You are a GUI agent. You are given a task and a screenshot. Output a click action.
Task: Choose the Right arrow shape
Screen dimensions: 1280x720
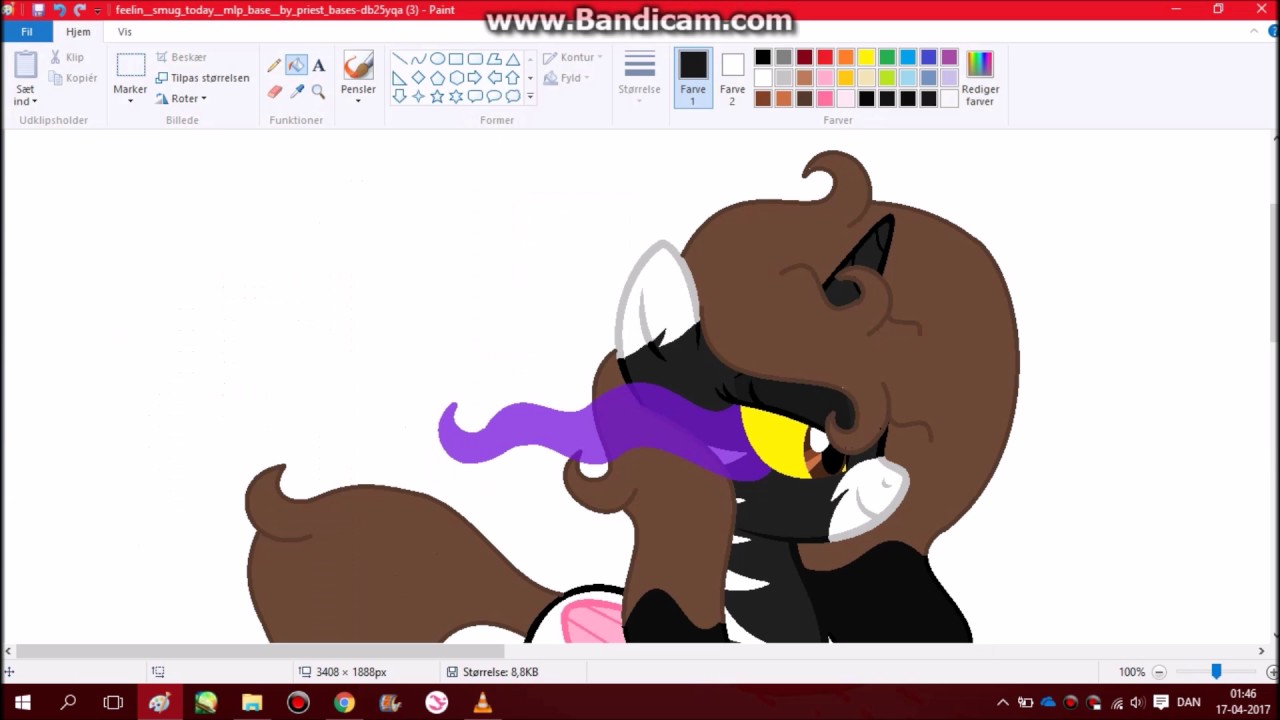[x=475, y=78]
